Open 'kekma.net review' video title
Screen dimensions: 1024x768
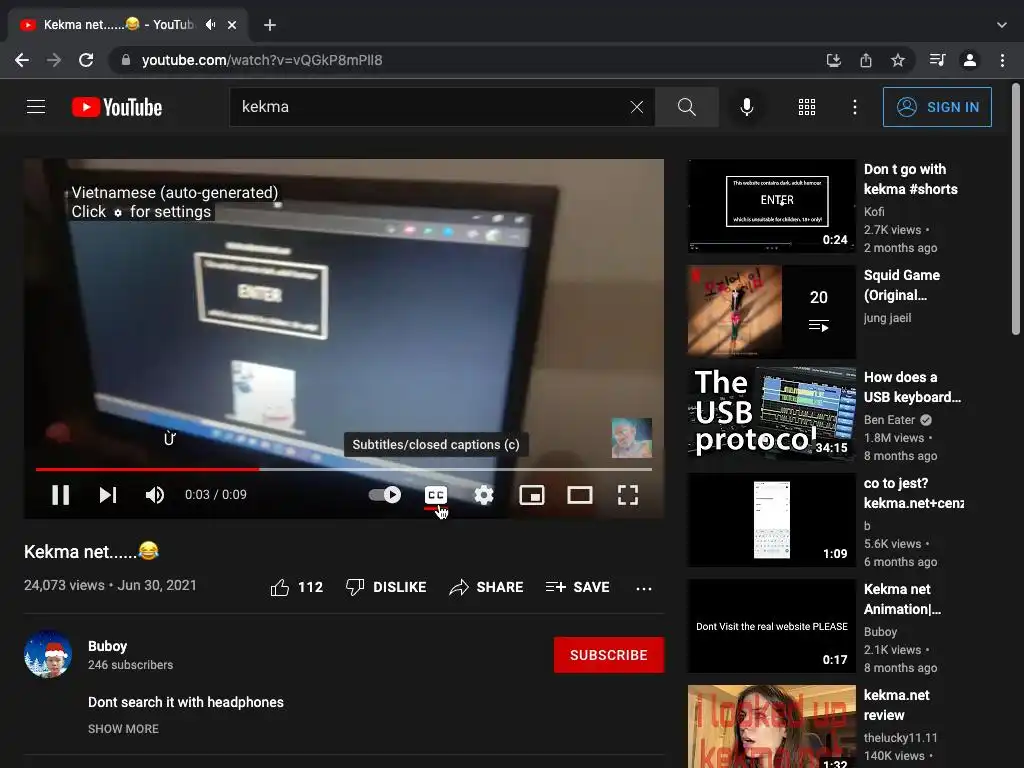coord(897,705)
